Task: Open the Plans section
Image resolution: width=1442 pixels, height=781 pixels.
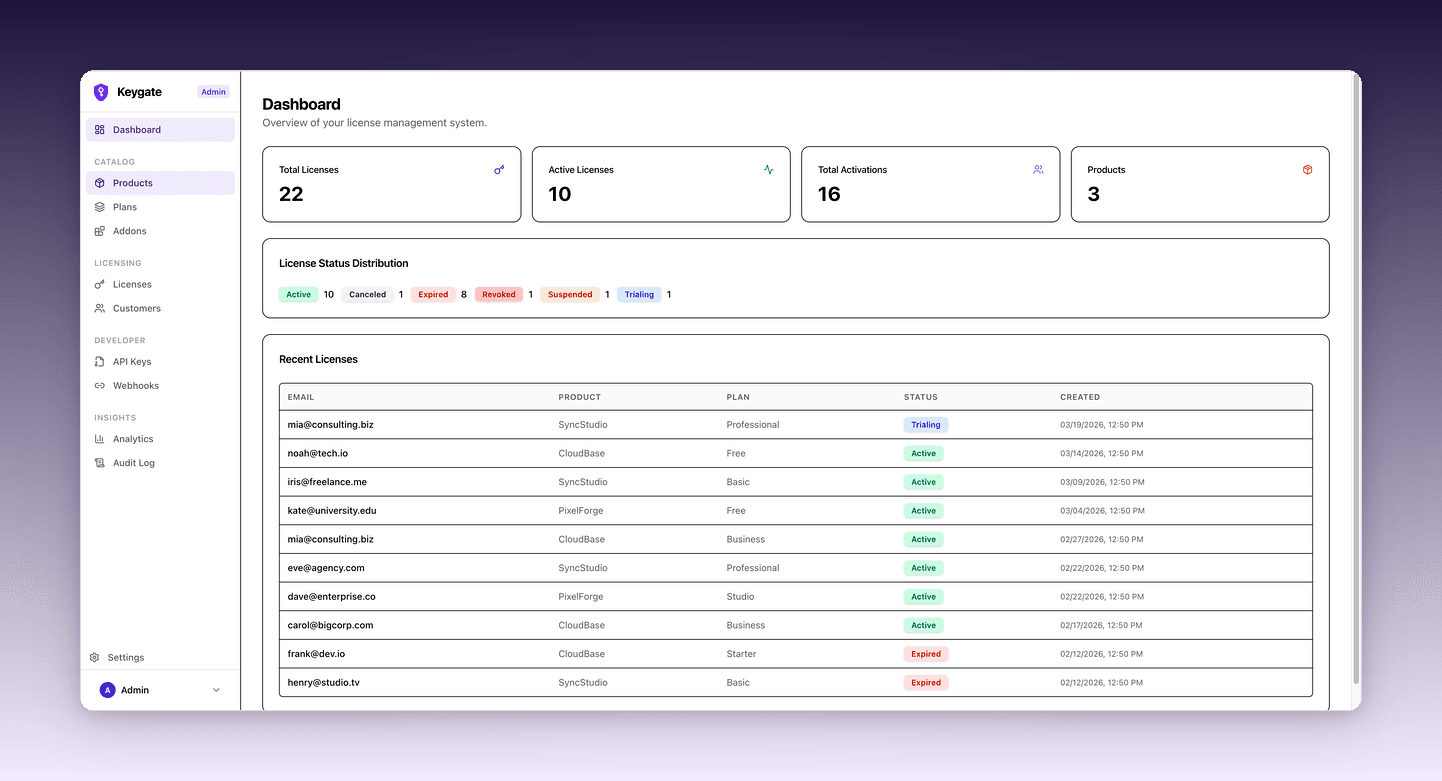Action: point(125,206)
